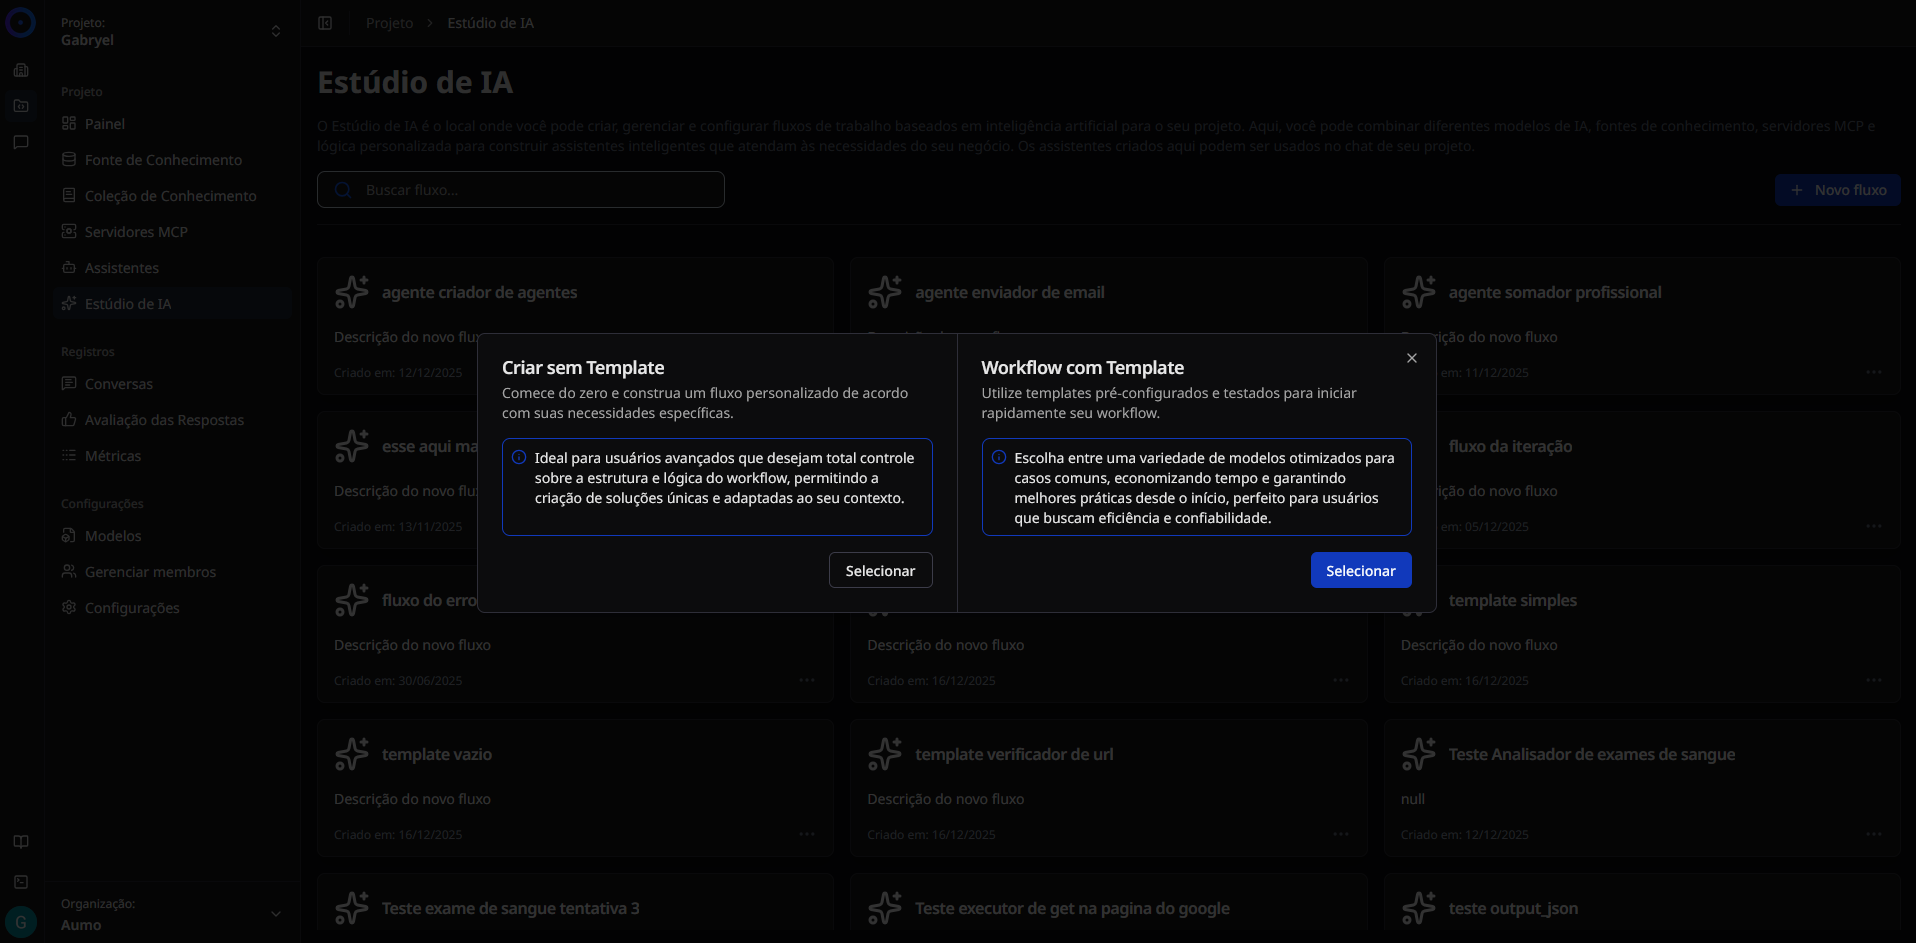Open Fonte de Conhecimento page

click(162, 160)
